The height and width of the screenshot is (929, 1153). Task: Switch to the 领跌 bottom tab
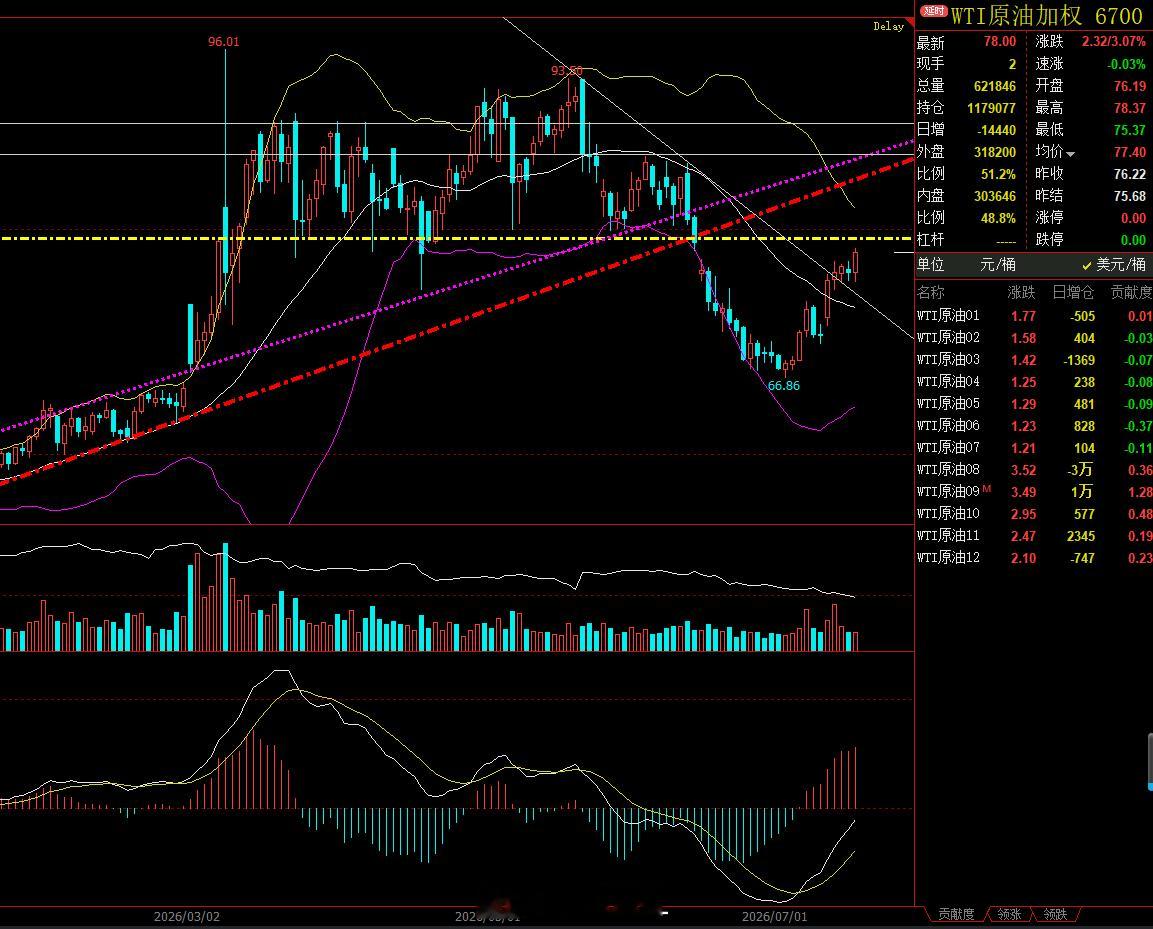[1055, 914]
